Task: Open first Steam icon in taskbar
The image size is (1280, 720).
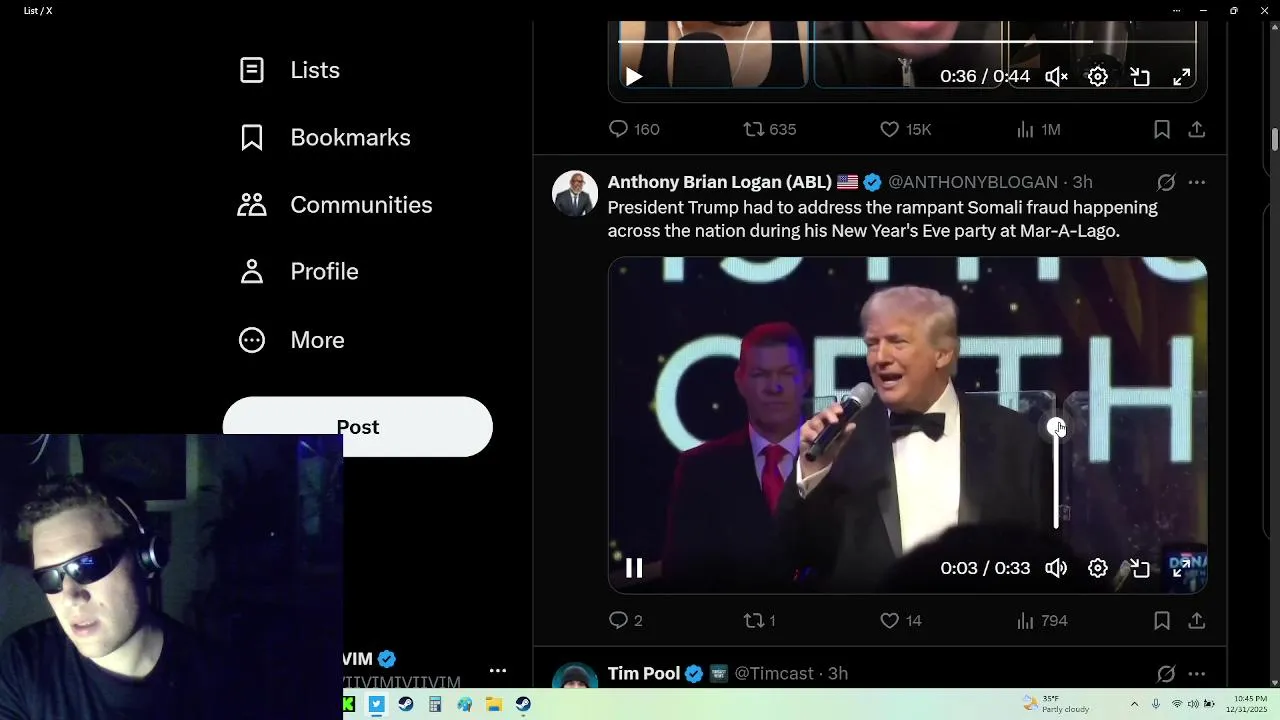Action: (405, 704)
